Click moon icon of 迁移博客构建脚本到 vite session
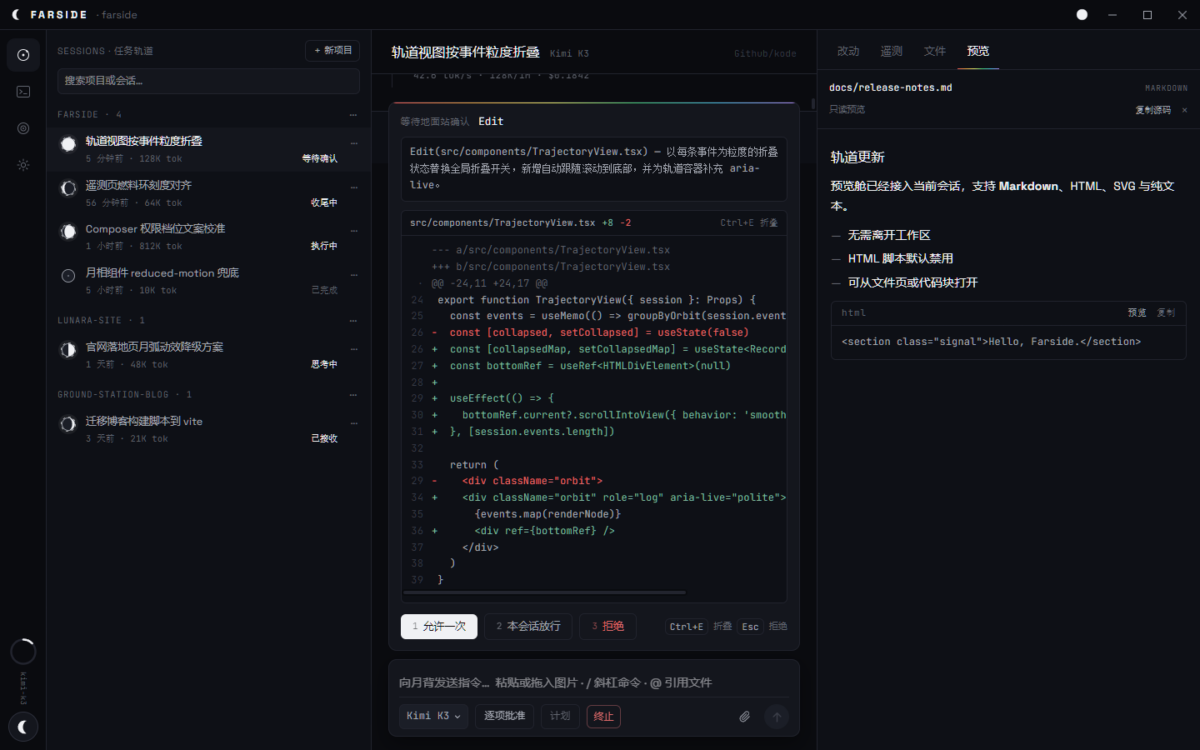The image size is (1200, 750). pos(68,424)
